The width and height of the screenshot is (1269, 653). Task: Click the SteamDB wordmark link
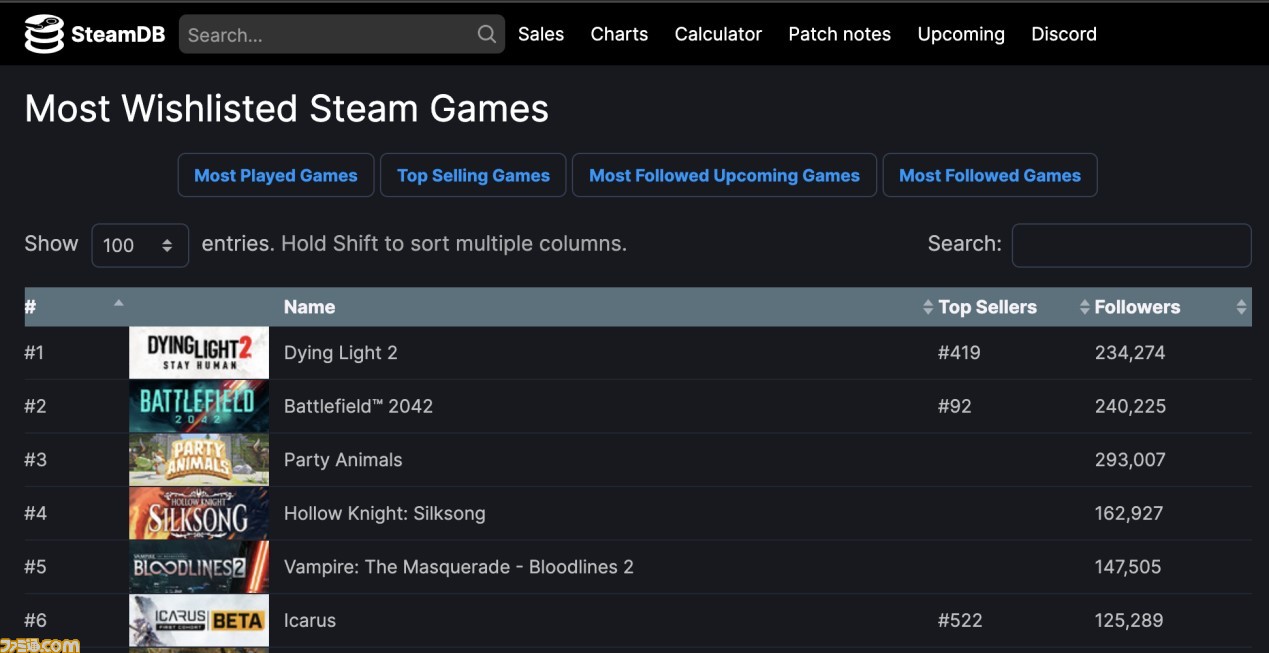click(x=117, y=35)
